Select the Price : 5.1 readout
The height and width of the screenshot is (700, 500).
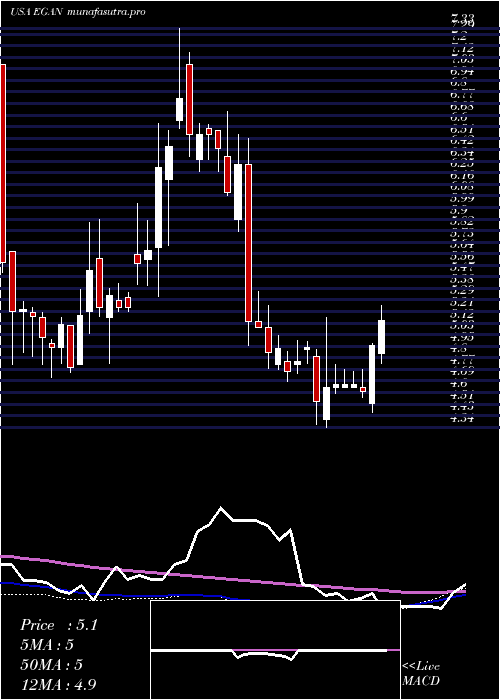(x=59, y=625)
